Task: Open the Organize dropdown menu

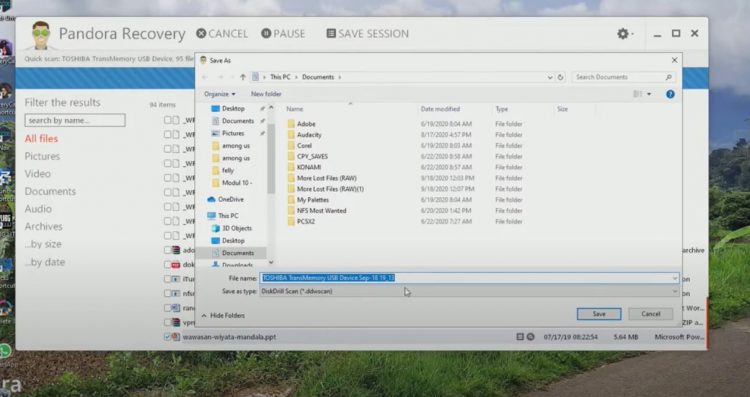Action: click(x=220, y=94)
